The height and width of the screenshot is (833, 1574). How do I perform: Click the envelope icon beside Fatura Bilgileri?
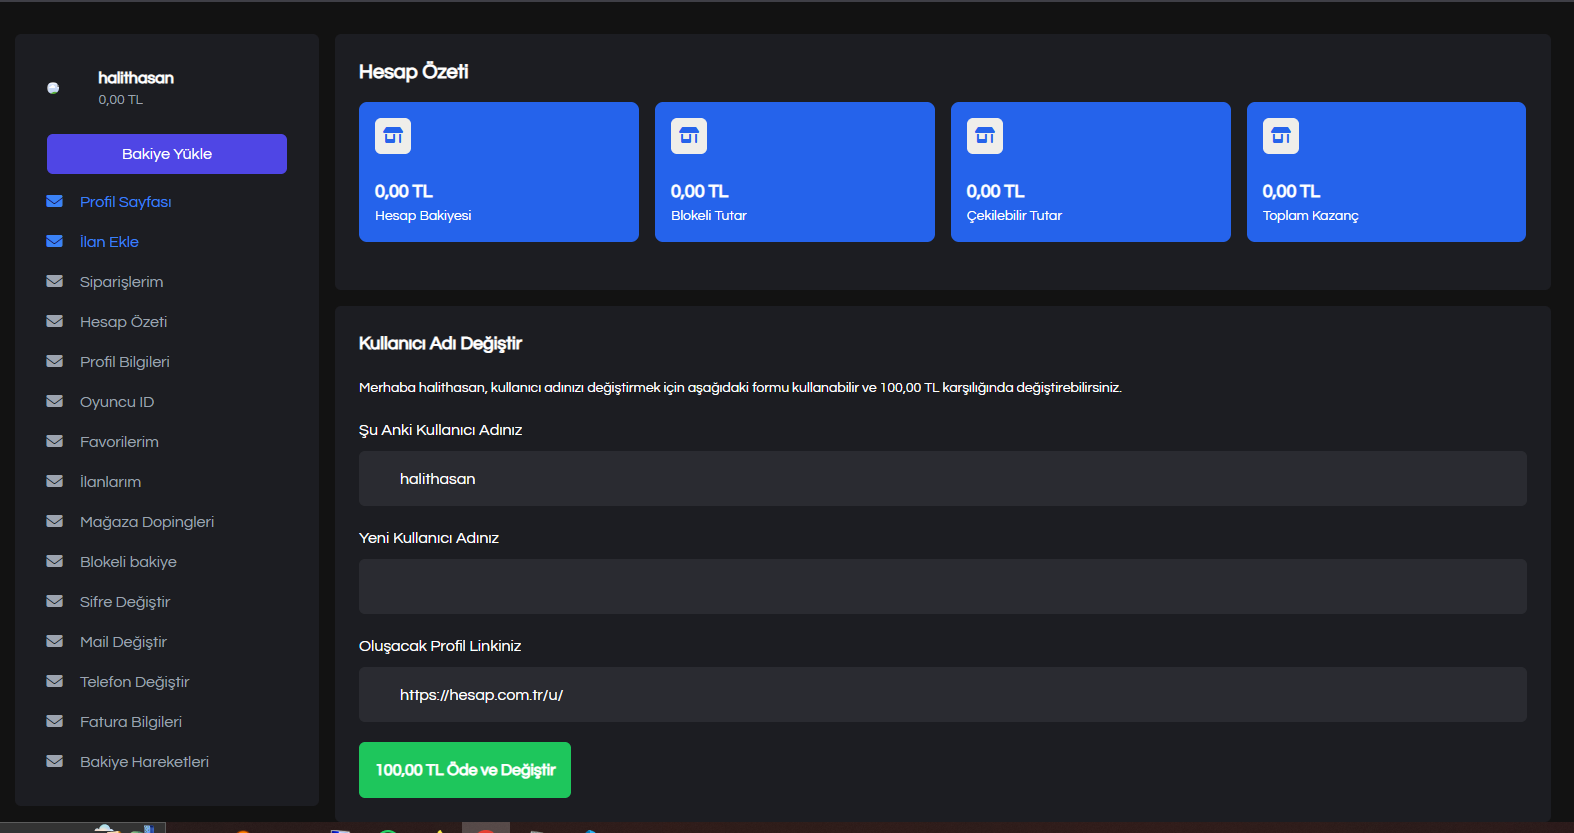(x=55, y=721)
